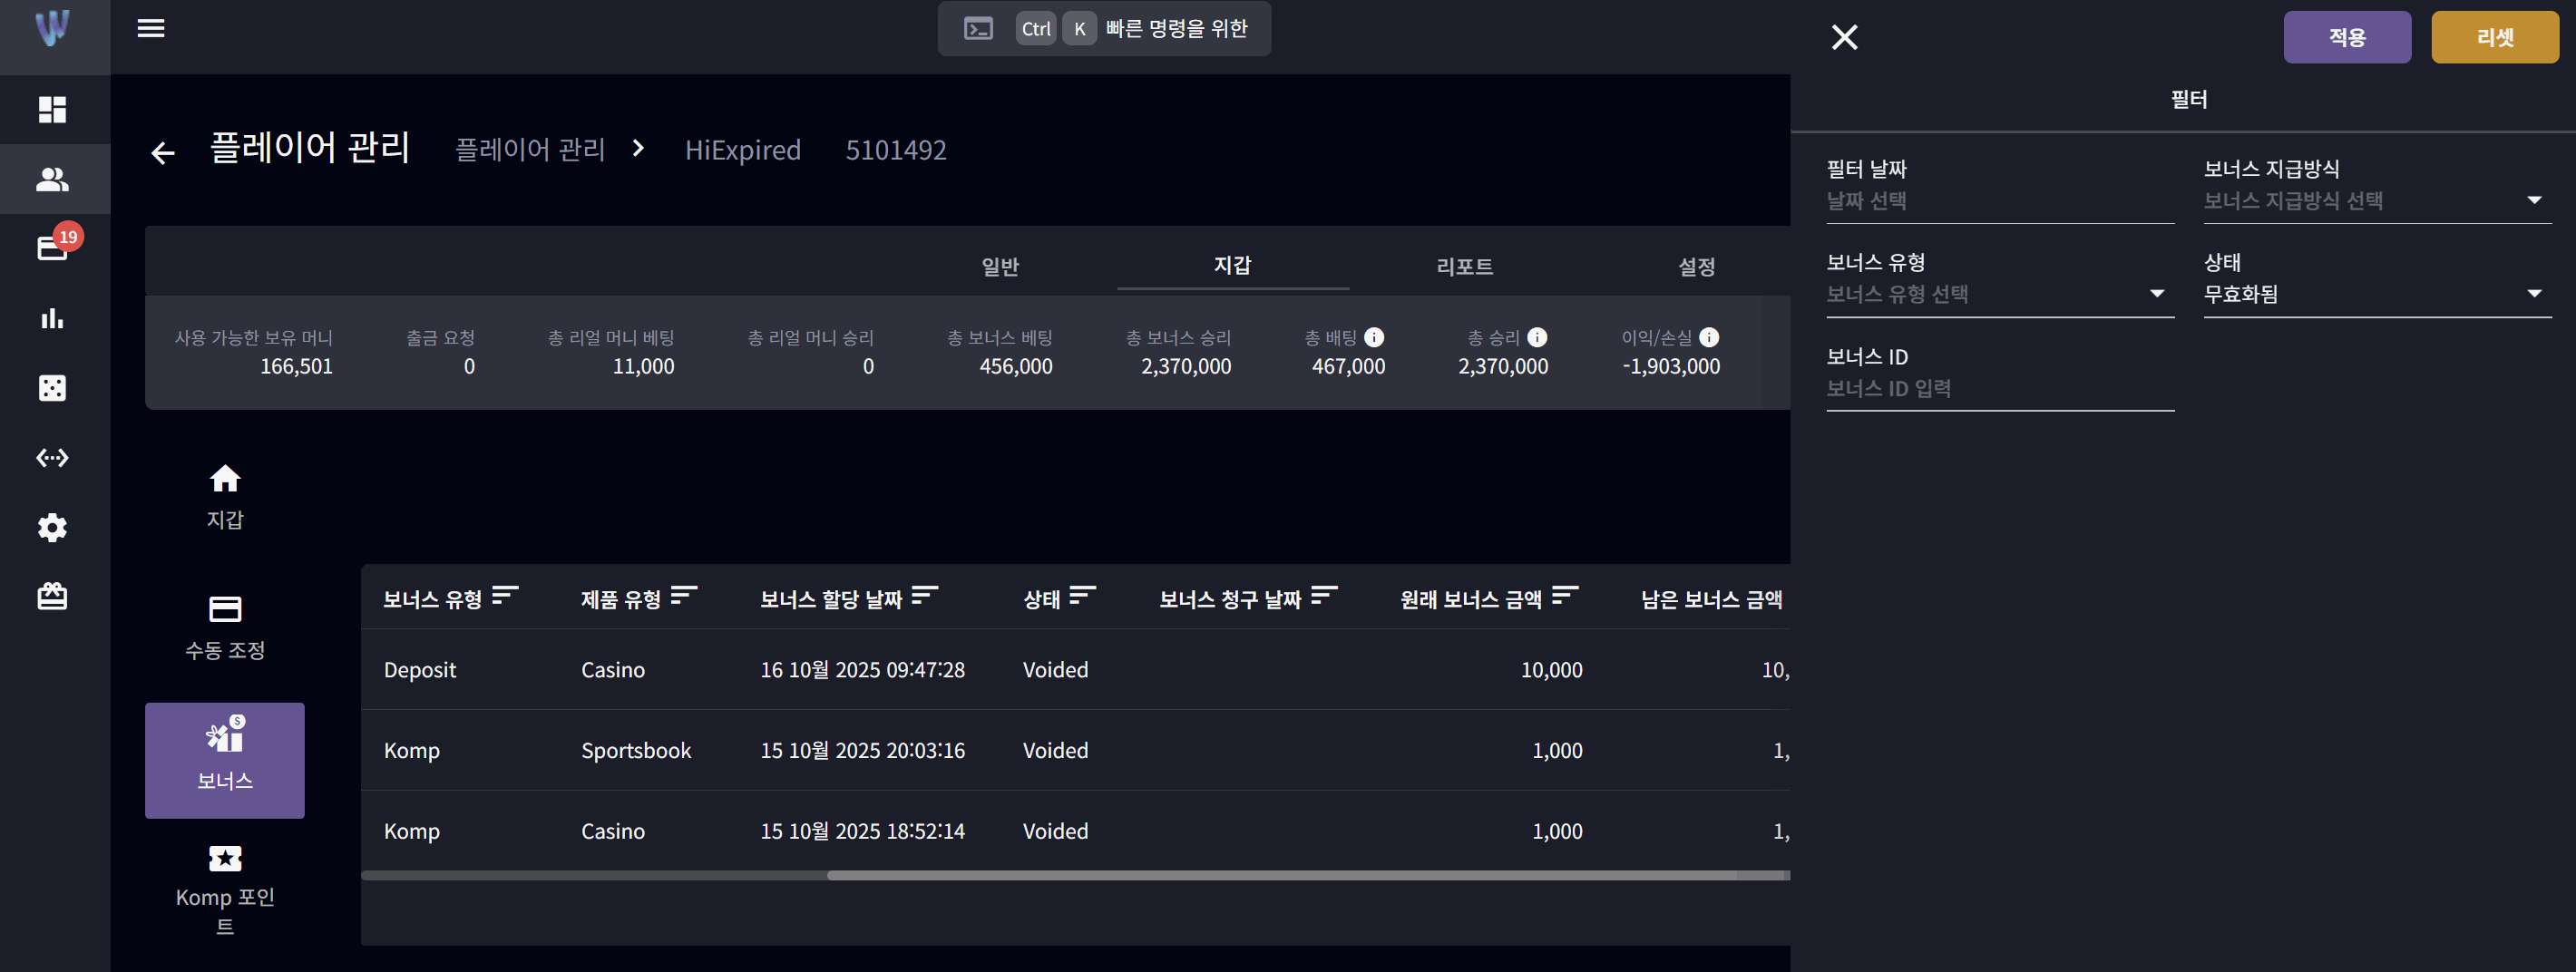Expand the 보너스 지급방식 dropdown

coord(2377,200)
